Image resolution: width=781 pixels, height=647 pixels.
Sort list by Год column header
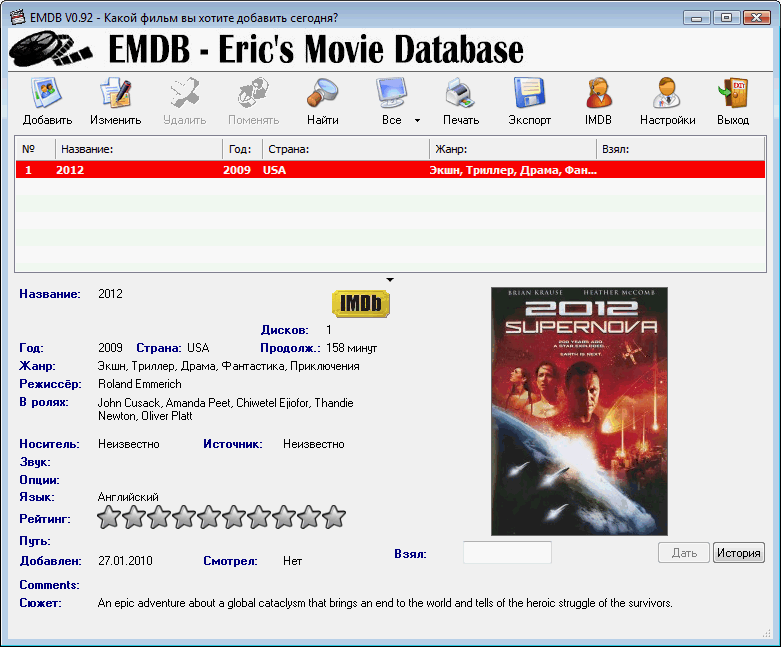click(x=242, y=149)
